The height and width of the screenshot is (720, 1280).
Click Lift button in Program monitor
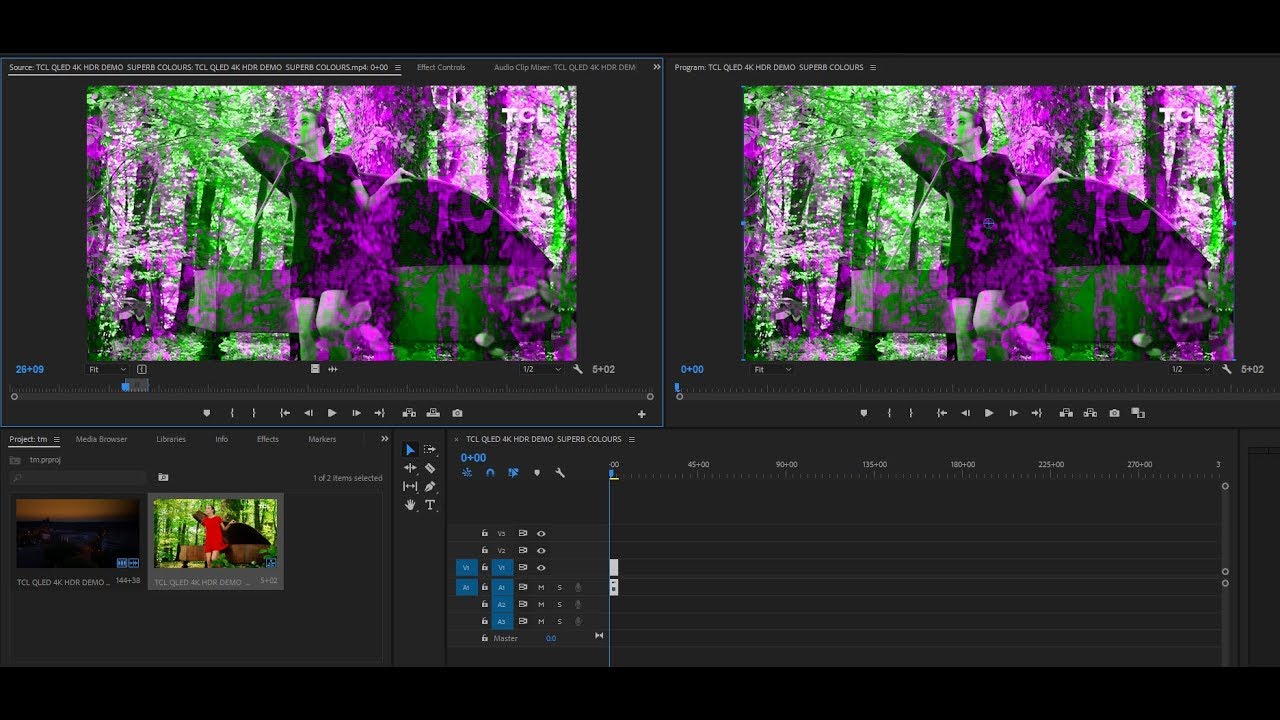(1066, 413)
